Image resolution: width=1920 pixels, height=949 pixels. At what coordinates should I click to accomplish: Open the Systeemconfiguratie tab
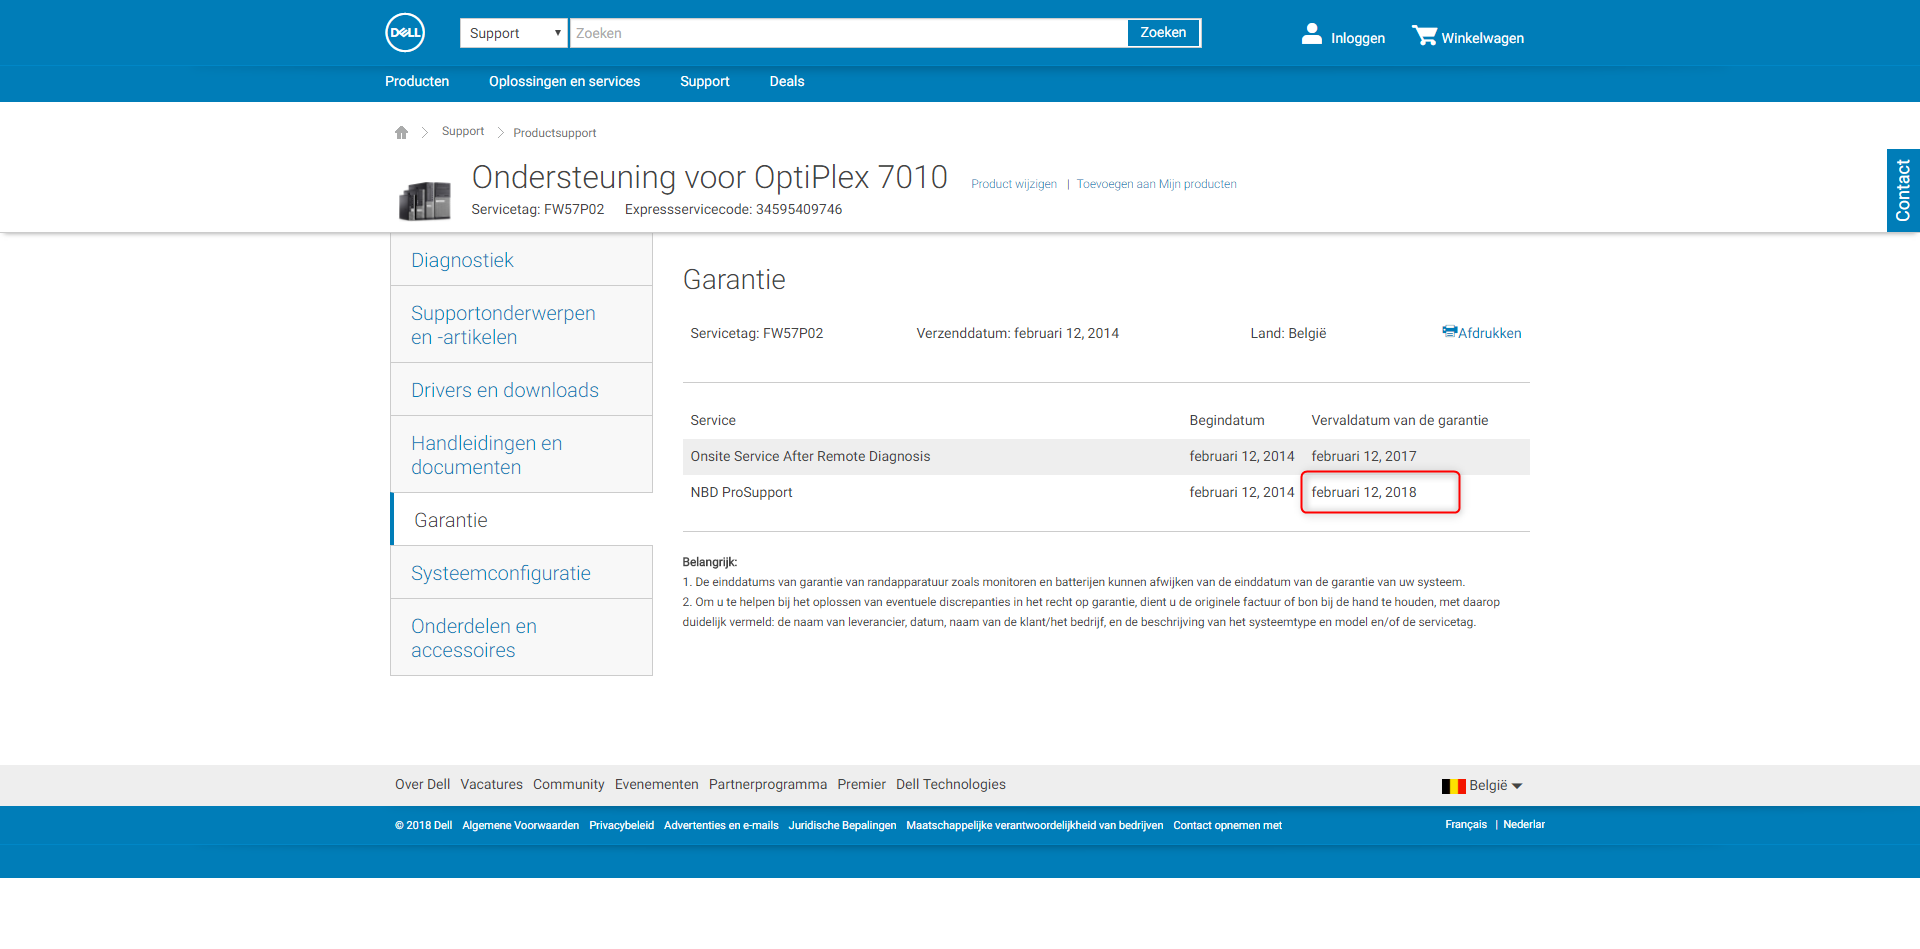[522, 573]
